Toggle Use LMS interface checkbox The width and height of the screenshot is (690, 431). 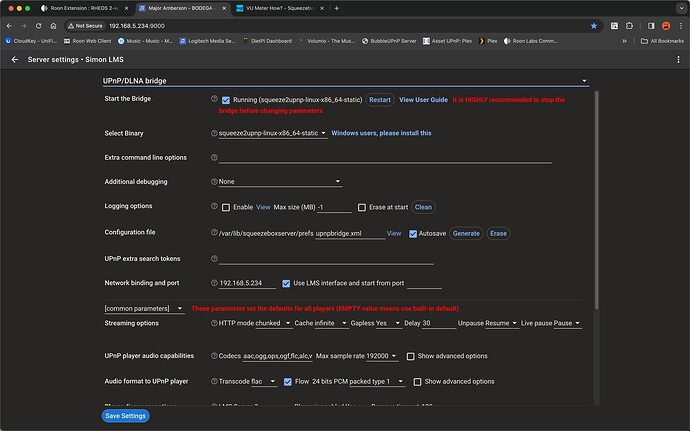pos(286,283)
